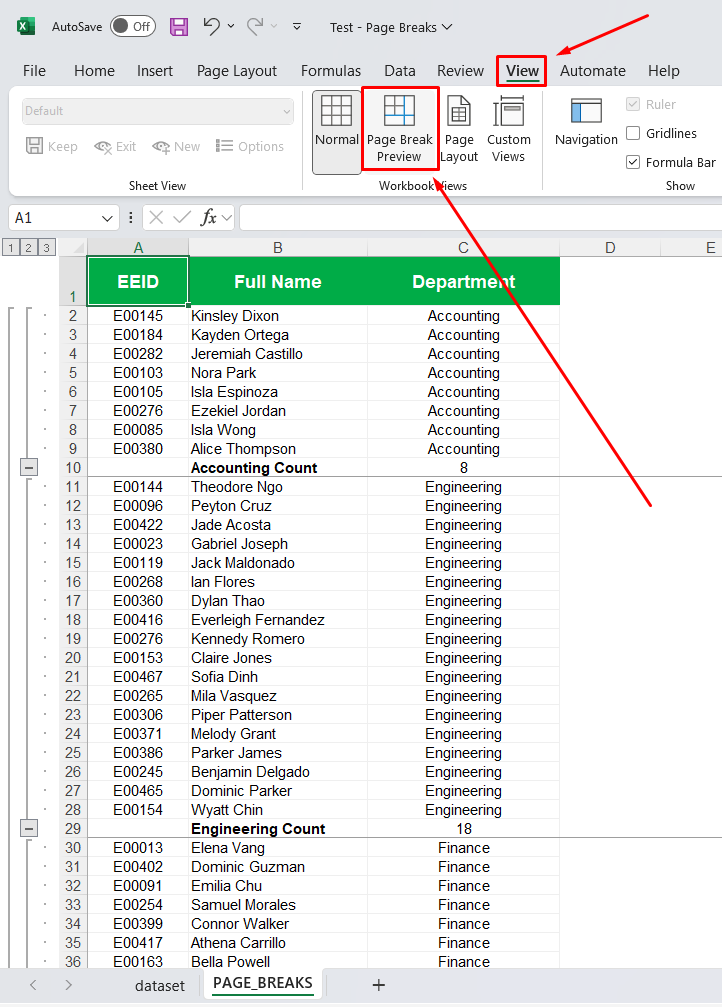Open Customize Quick Access Toolbar menu
The image size is (722, 1007).
click(x=297, y=26)
